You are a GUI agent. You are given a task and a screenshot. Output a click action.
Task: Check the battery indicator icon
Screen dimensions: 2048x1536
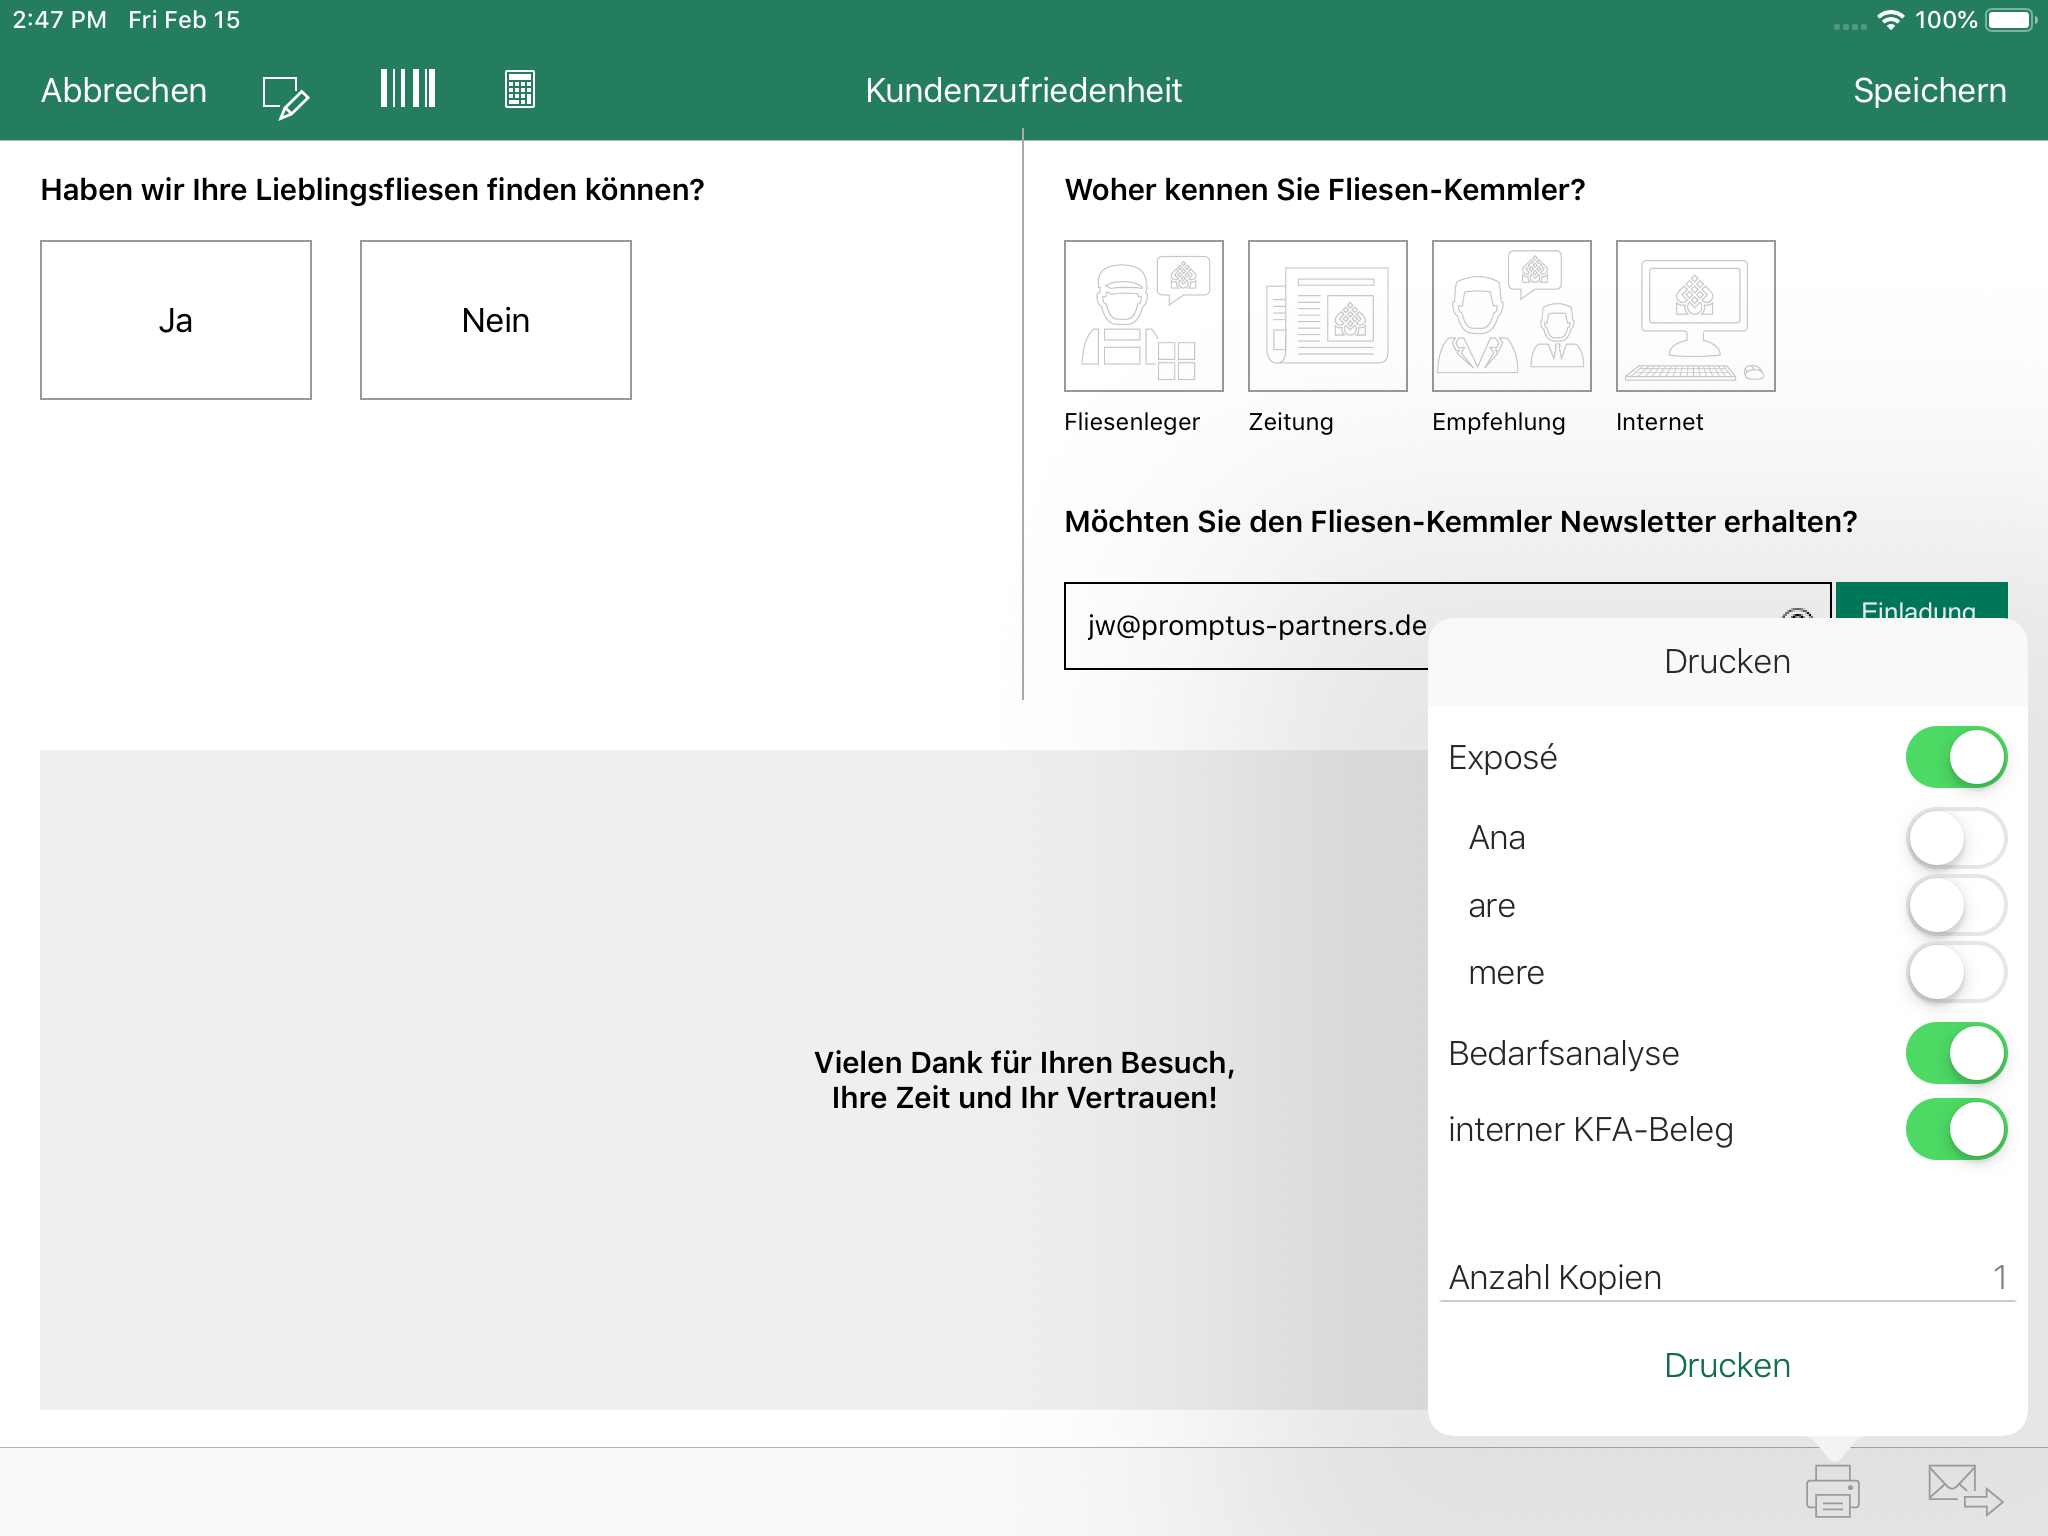2011,20
